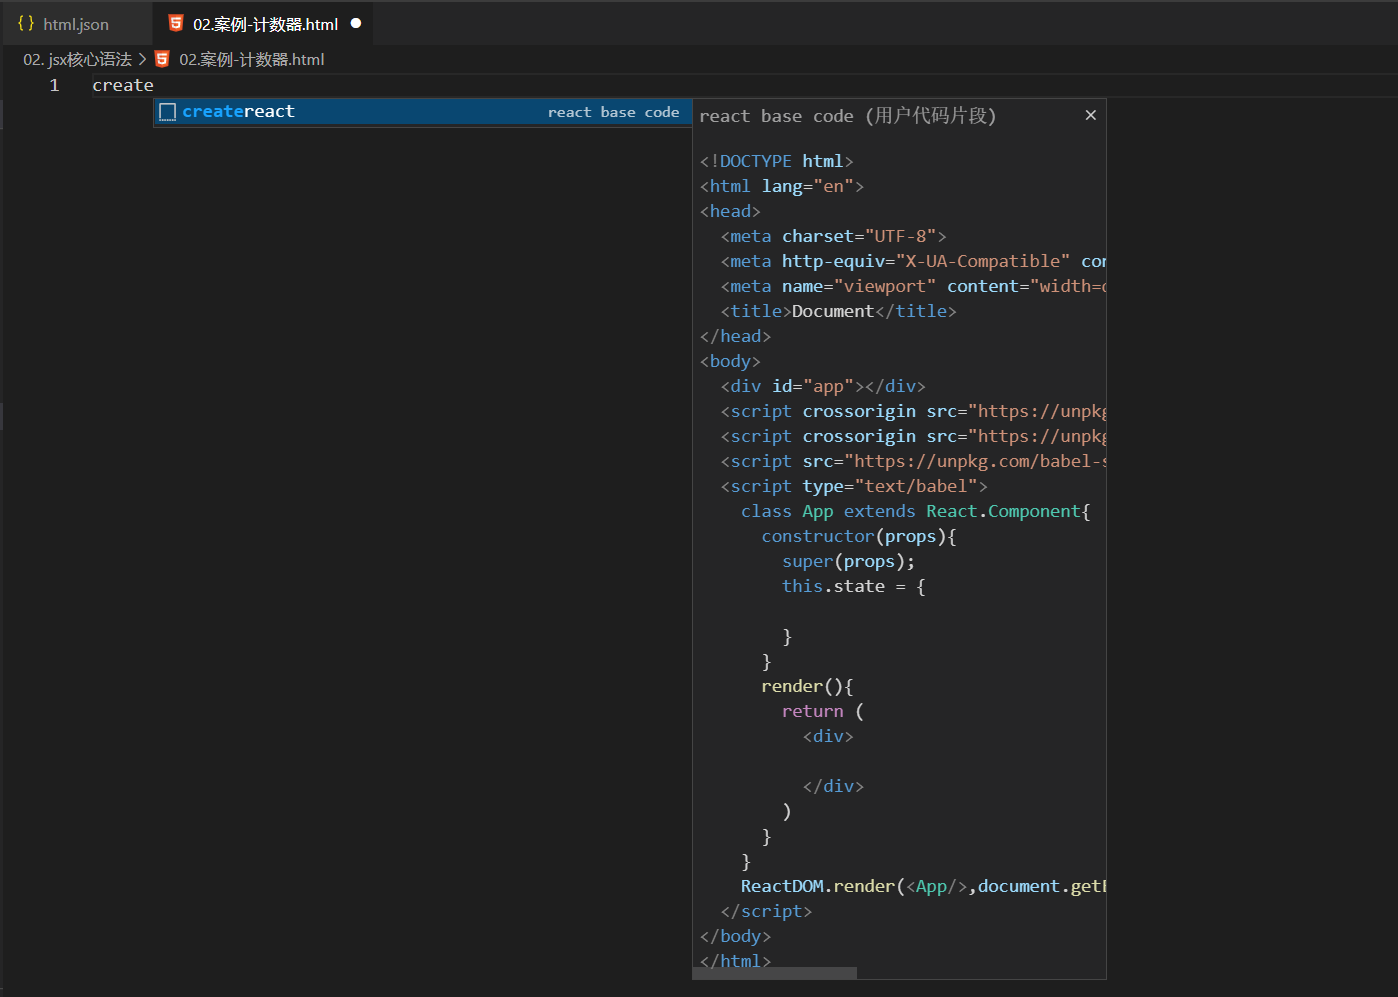Switch to the html.json tab
The image size is (1398, 997).
click(75, 23)
